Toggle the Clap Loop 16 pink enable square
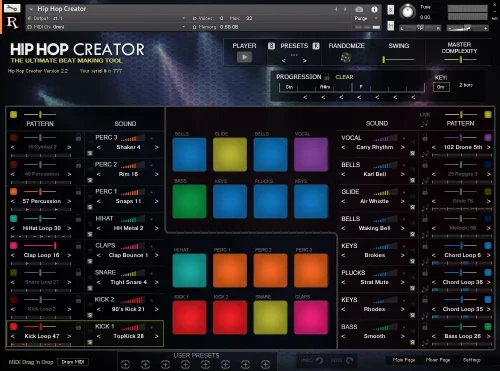 pyautogui.click(x=13, y=245)
